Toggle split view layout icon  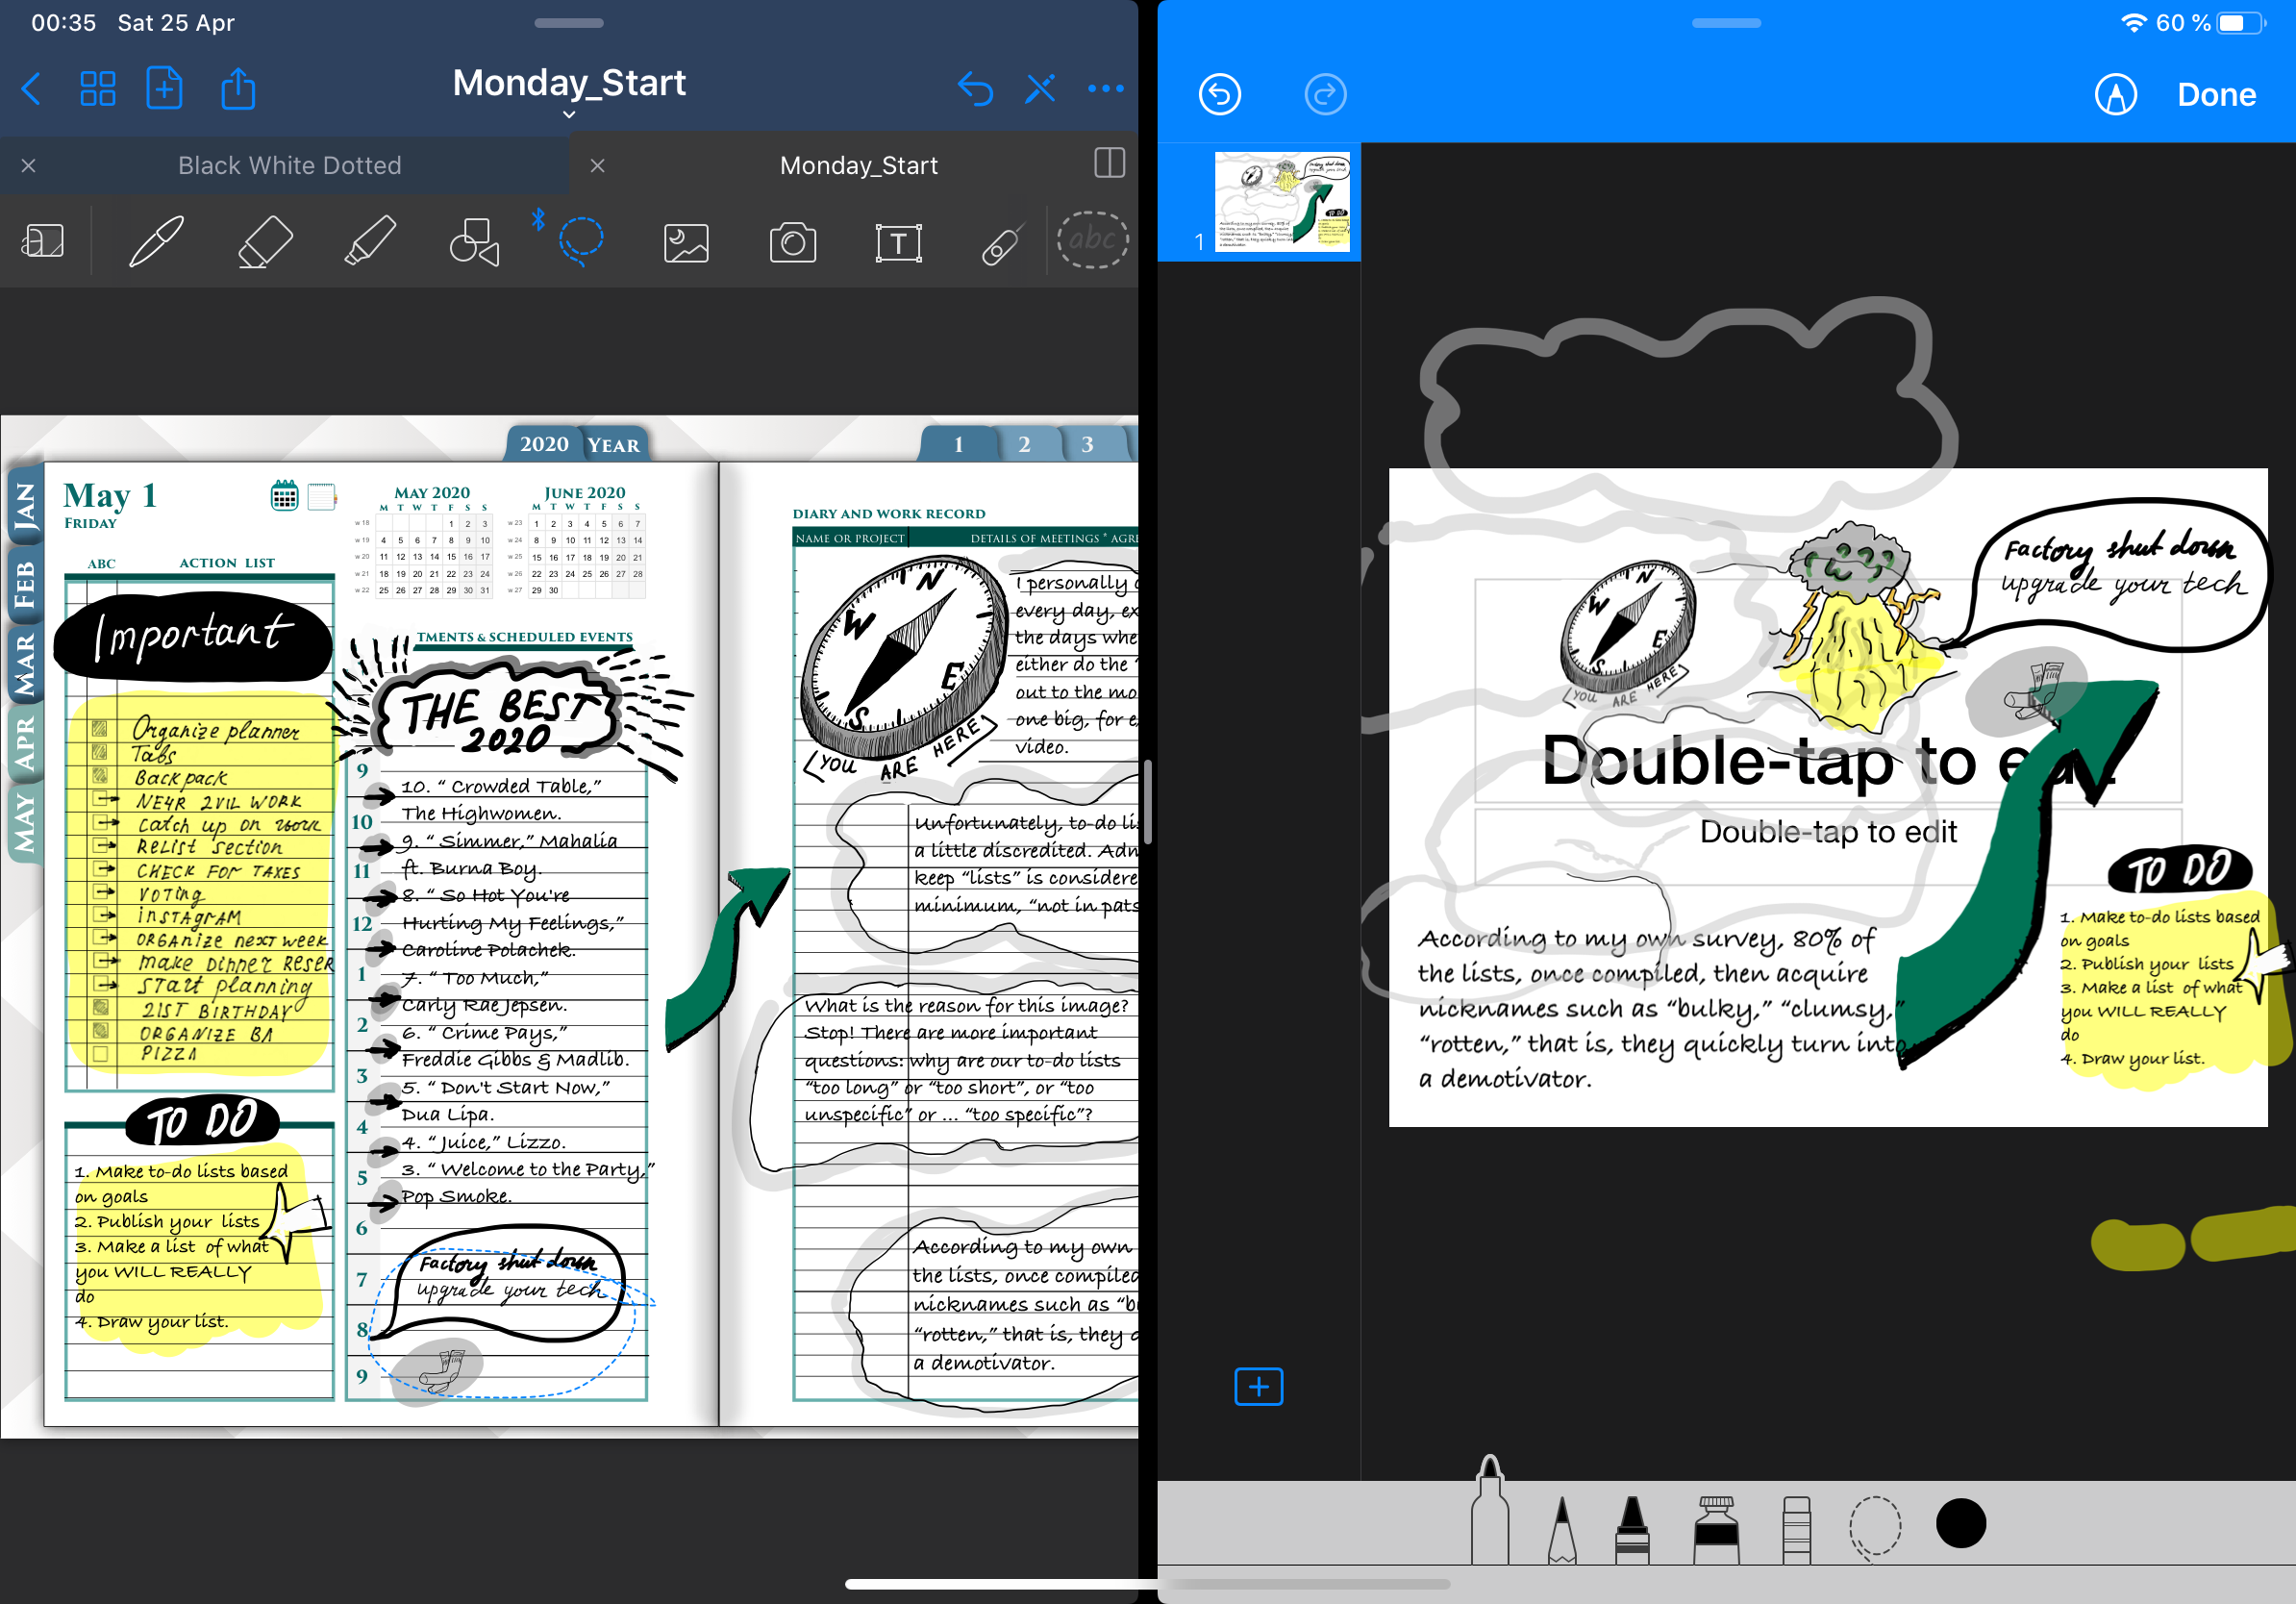1109,164
